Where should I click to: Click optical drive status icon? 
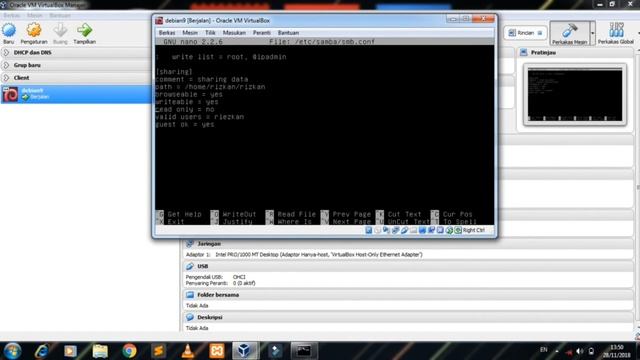pyautogui.click(x=378, y=230)
